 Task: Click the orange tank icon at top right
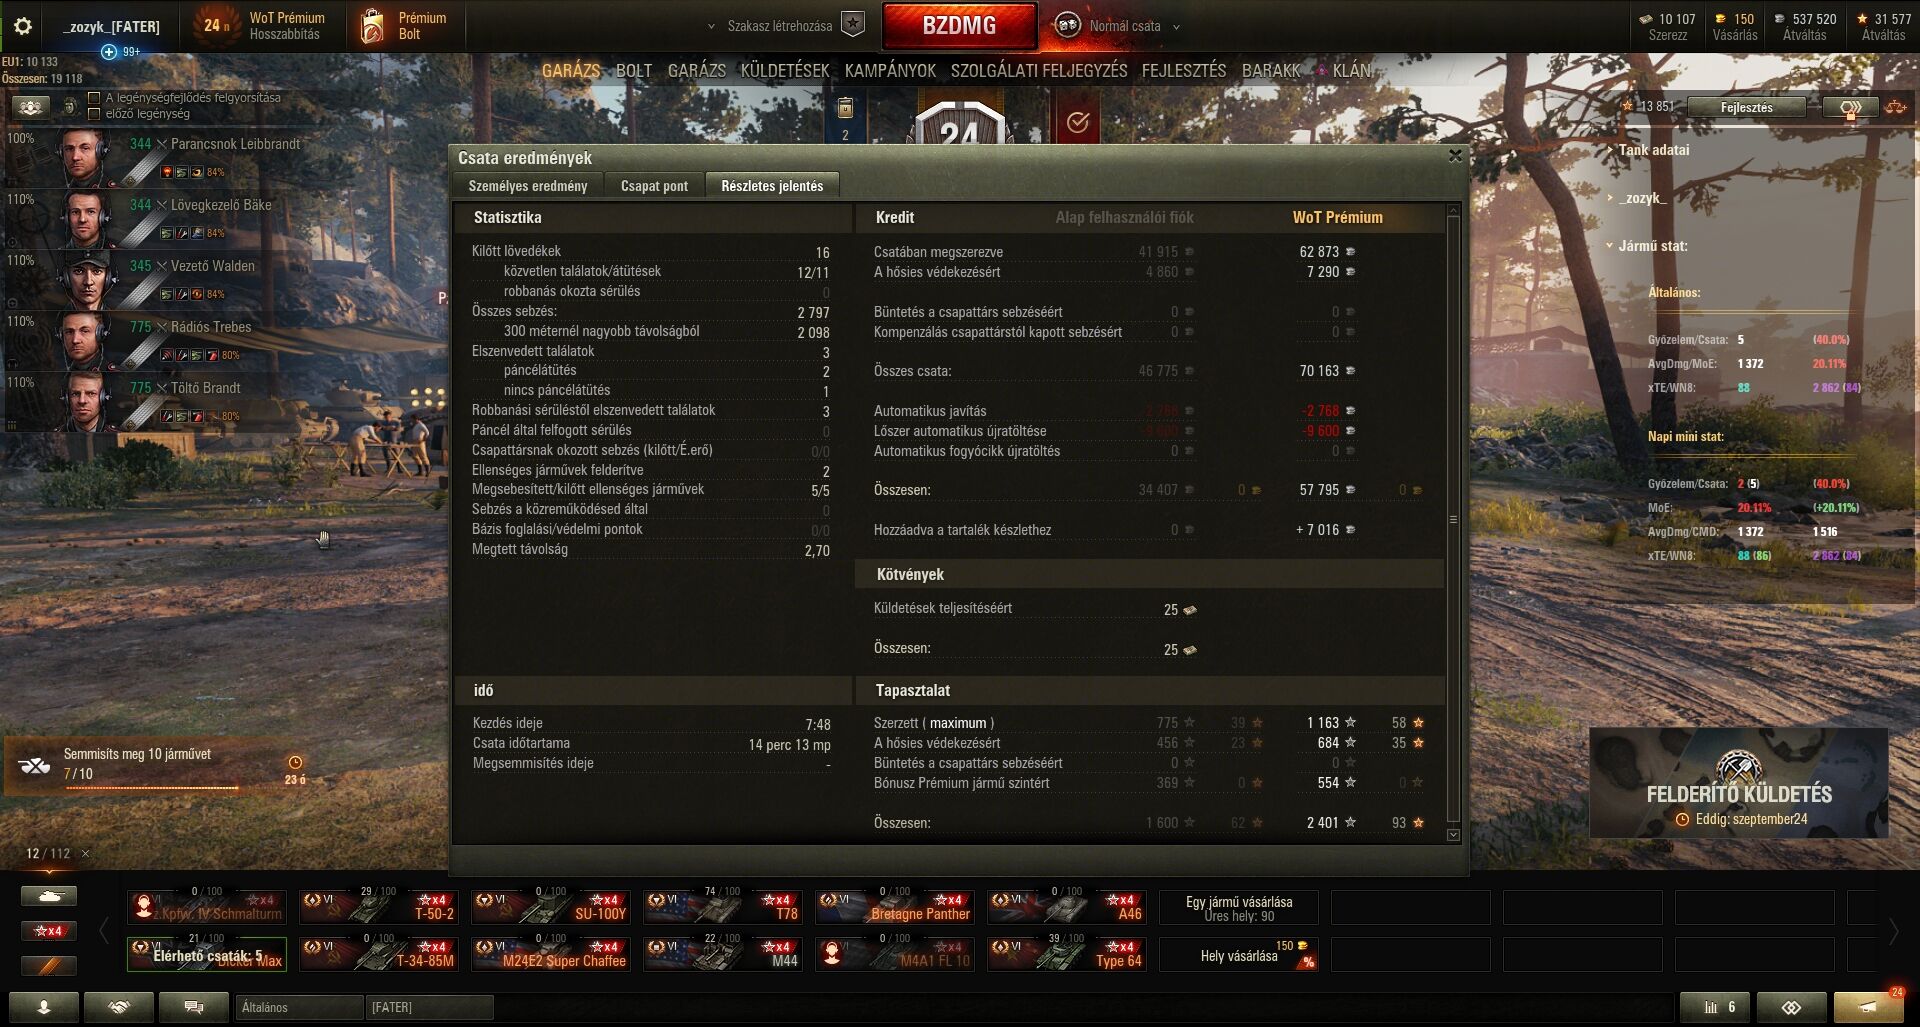click(x=1896, y=107)
